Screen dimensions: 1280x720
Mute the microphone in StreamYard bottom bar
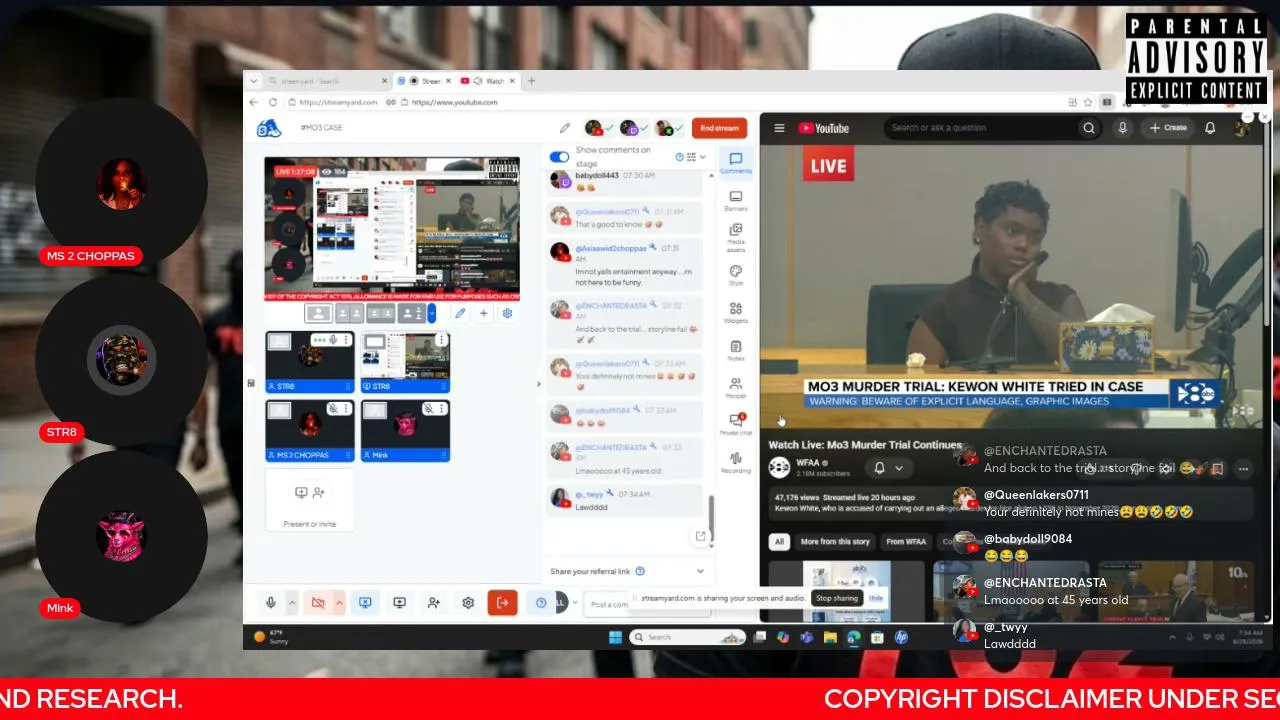tap(271, 602)
